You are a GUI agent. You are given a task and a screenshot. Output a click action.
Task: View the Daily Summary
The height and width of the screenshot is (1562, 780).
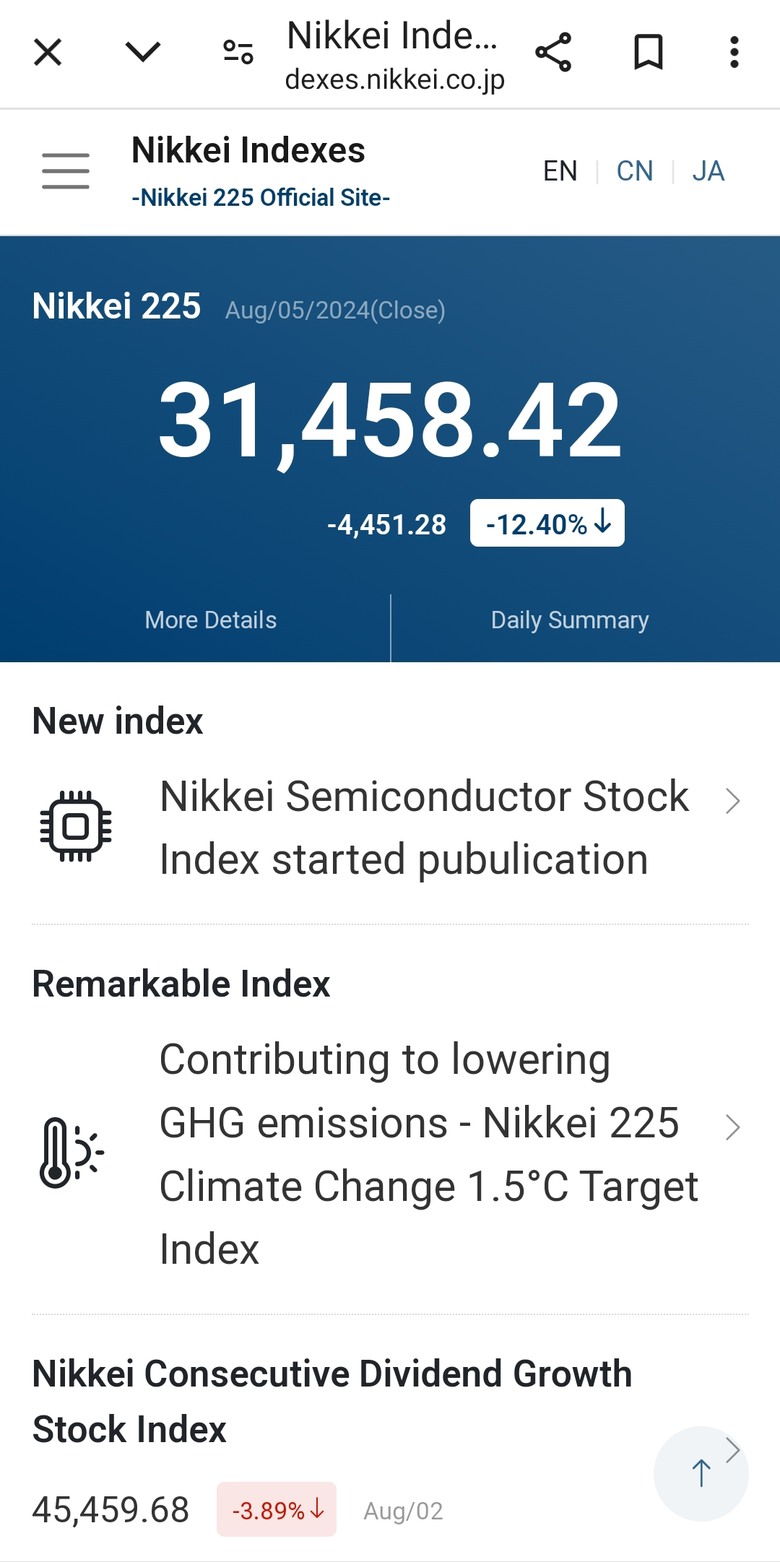click(570, 620)
